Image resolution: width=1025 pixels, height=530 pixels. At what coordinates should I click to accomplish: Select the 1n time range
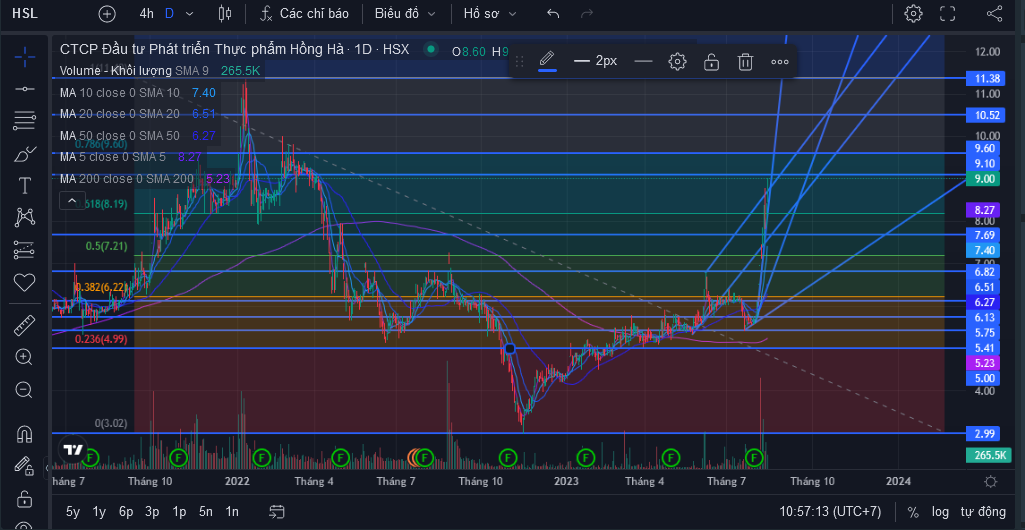coord(231,511)
